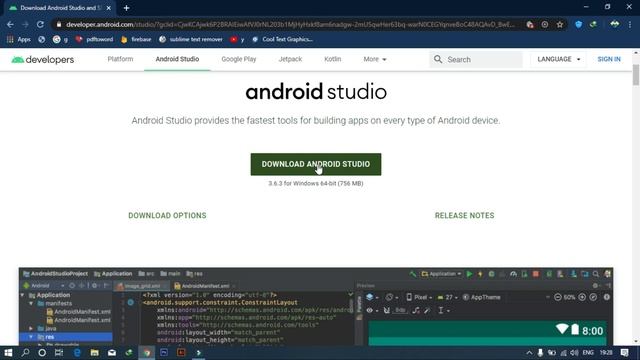Click the address bar URL
Viewport: 640px width, 360px height.
coord(290,24)
